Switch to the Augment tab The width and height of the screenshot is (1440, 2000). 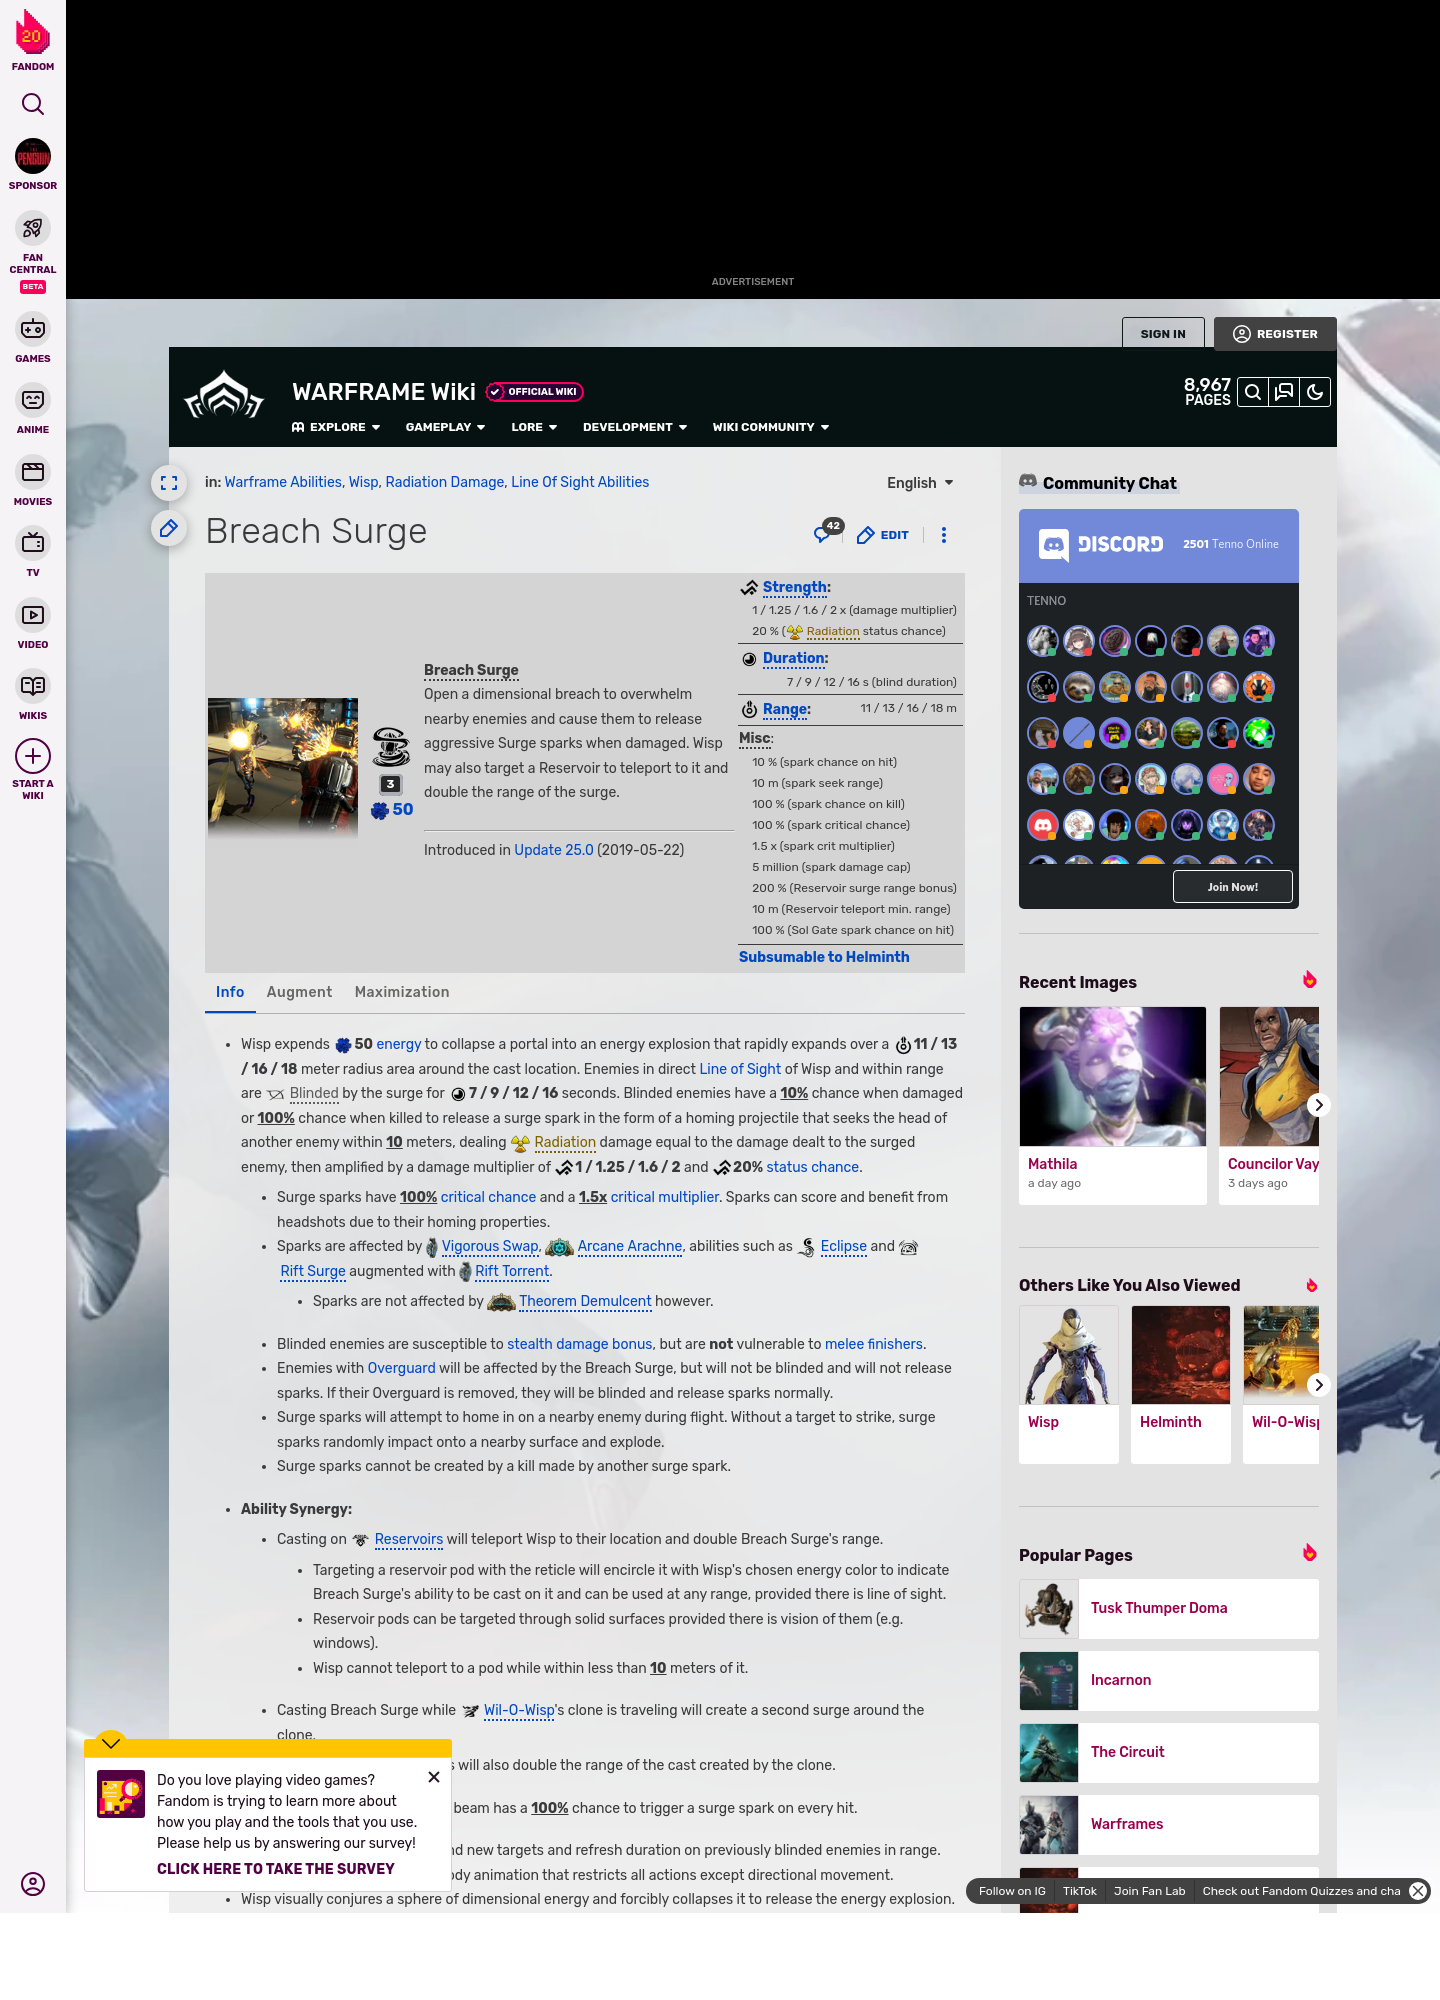coord(299,992)
